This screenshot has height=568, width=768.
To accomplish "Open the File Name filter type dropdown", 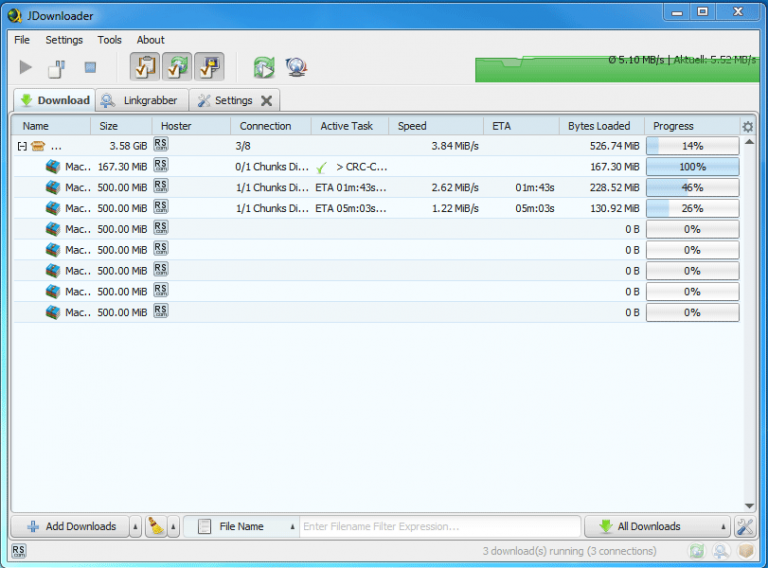I will click(x=242, y=526).
